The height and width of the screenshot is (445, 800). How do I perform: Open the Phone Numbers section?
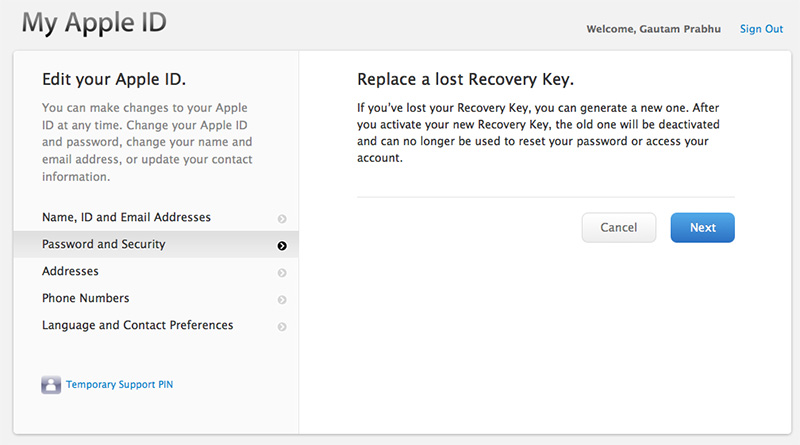pos(85,298)
